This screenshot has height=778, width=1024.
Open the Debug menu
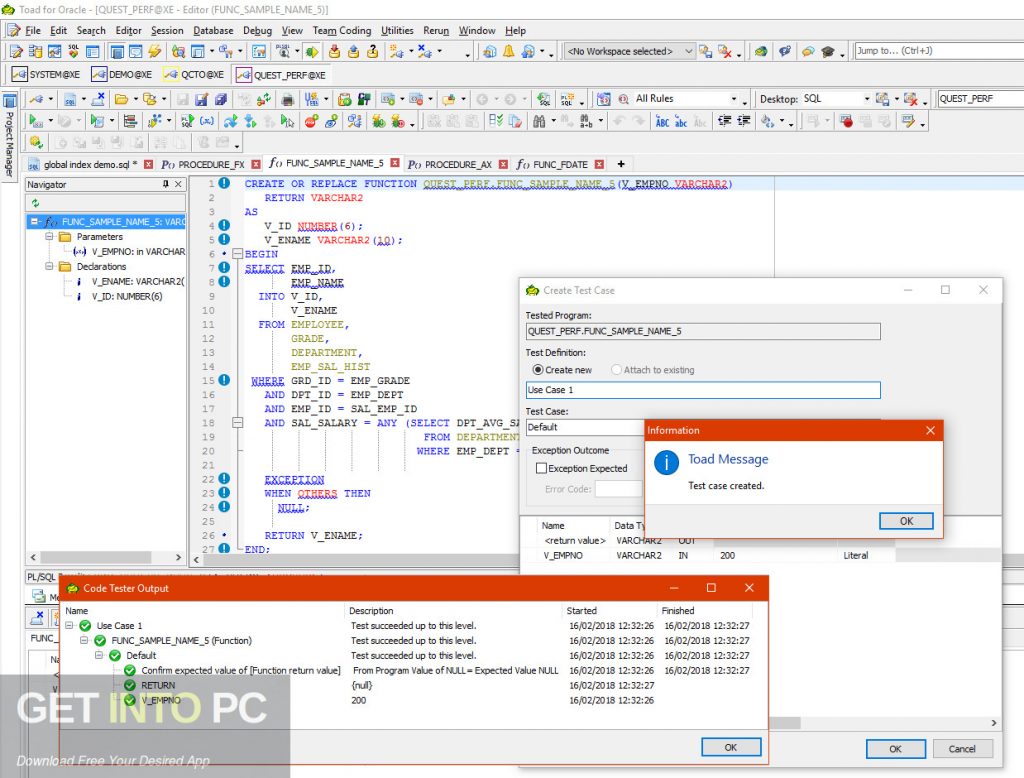(257, 31)
